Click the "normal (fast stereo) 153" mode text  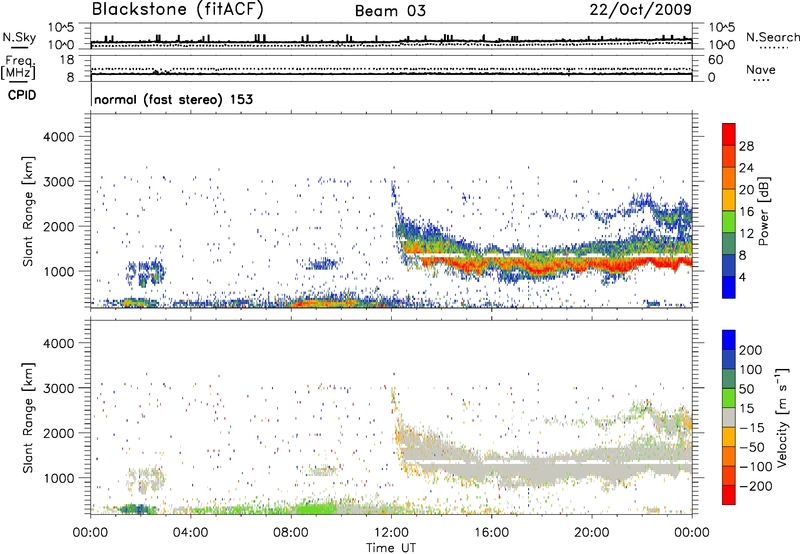173,99
